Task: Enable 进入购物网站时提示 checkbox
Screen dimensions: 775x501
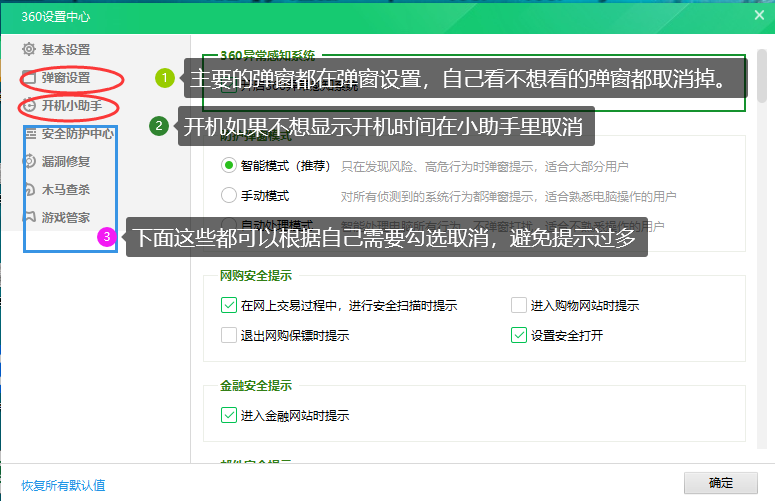Action: pyautogui.click(x=518, y=305)
